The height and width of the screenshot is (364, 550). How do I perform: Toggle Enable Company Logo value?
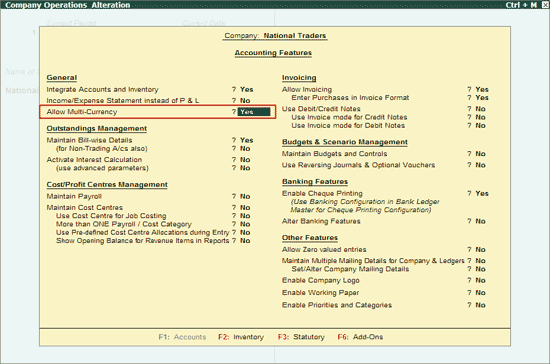[480, 281]
